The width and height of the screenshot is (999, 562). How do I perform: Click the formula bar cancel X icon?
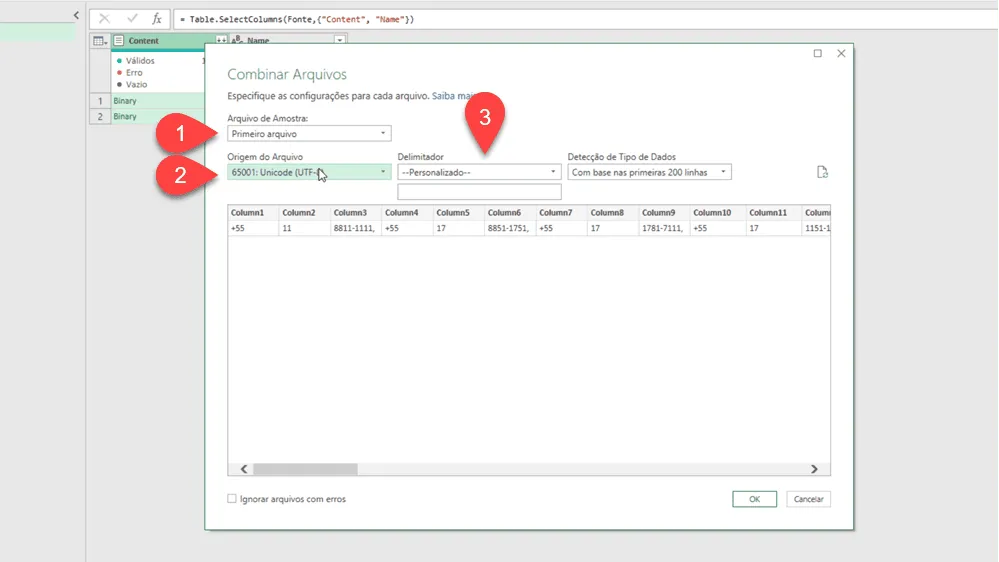[104, 18]
